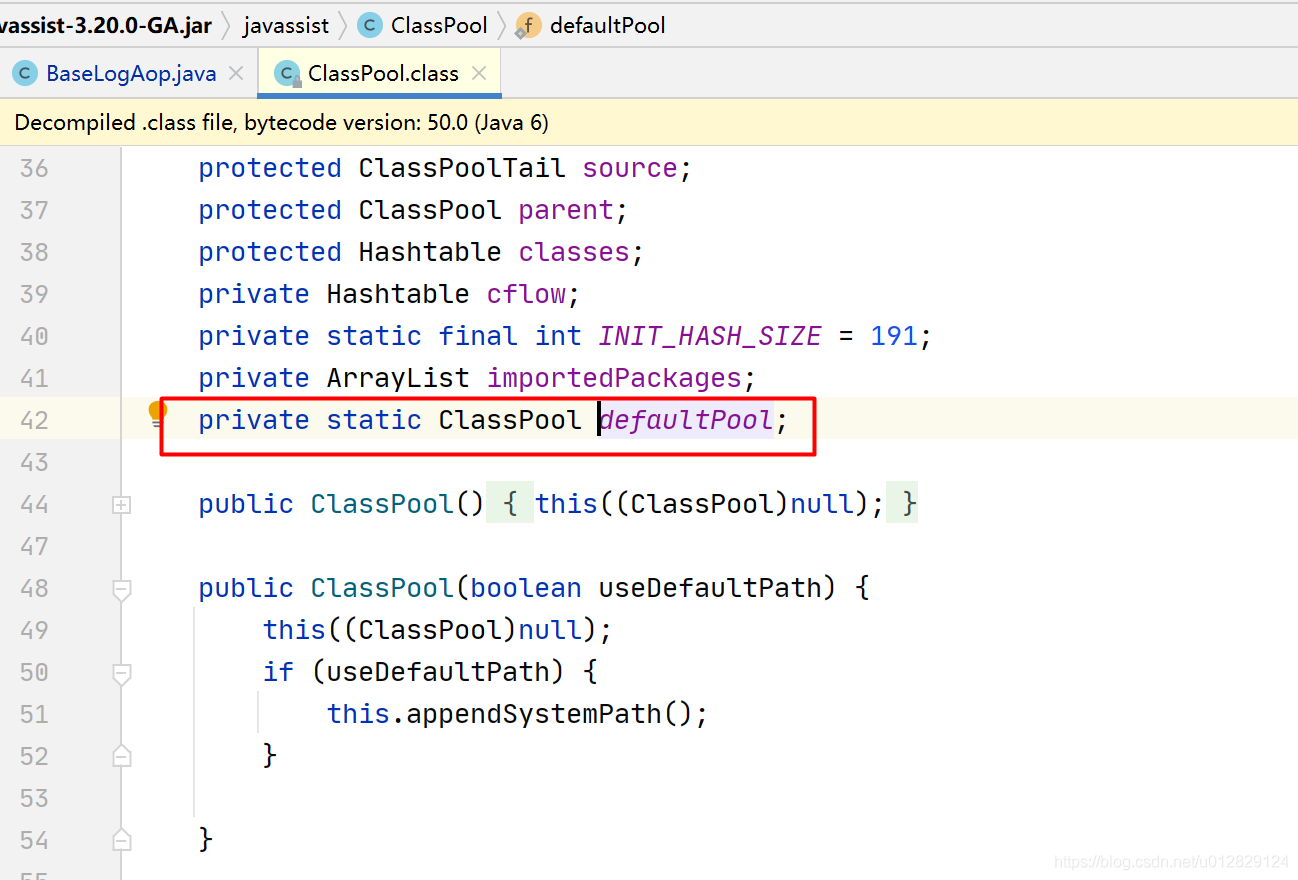Click the importedPackages field name
The image size is (1298, 880).
(614, 378)
